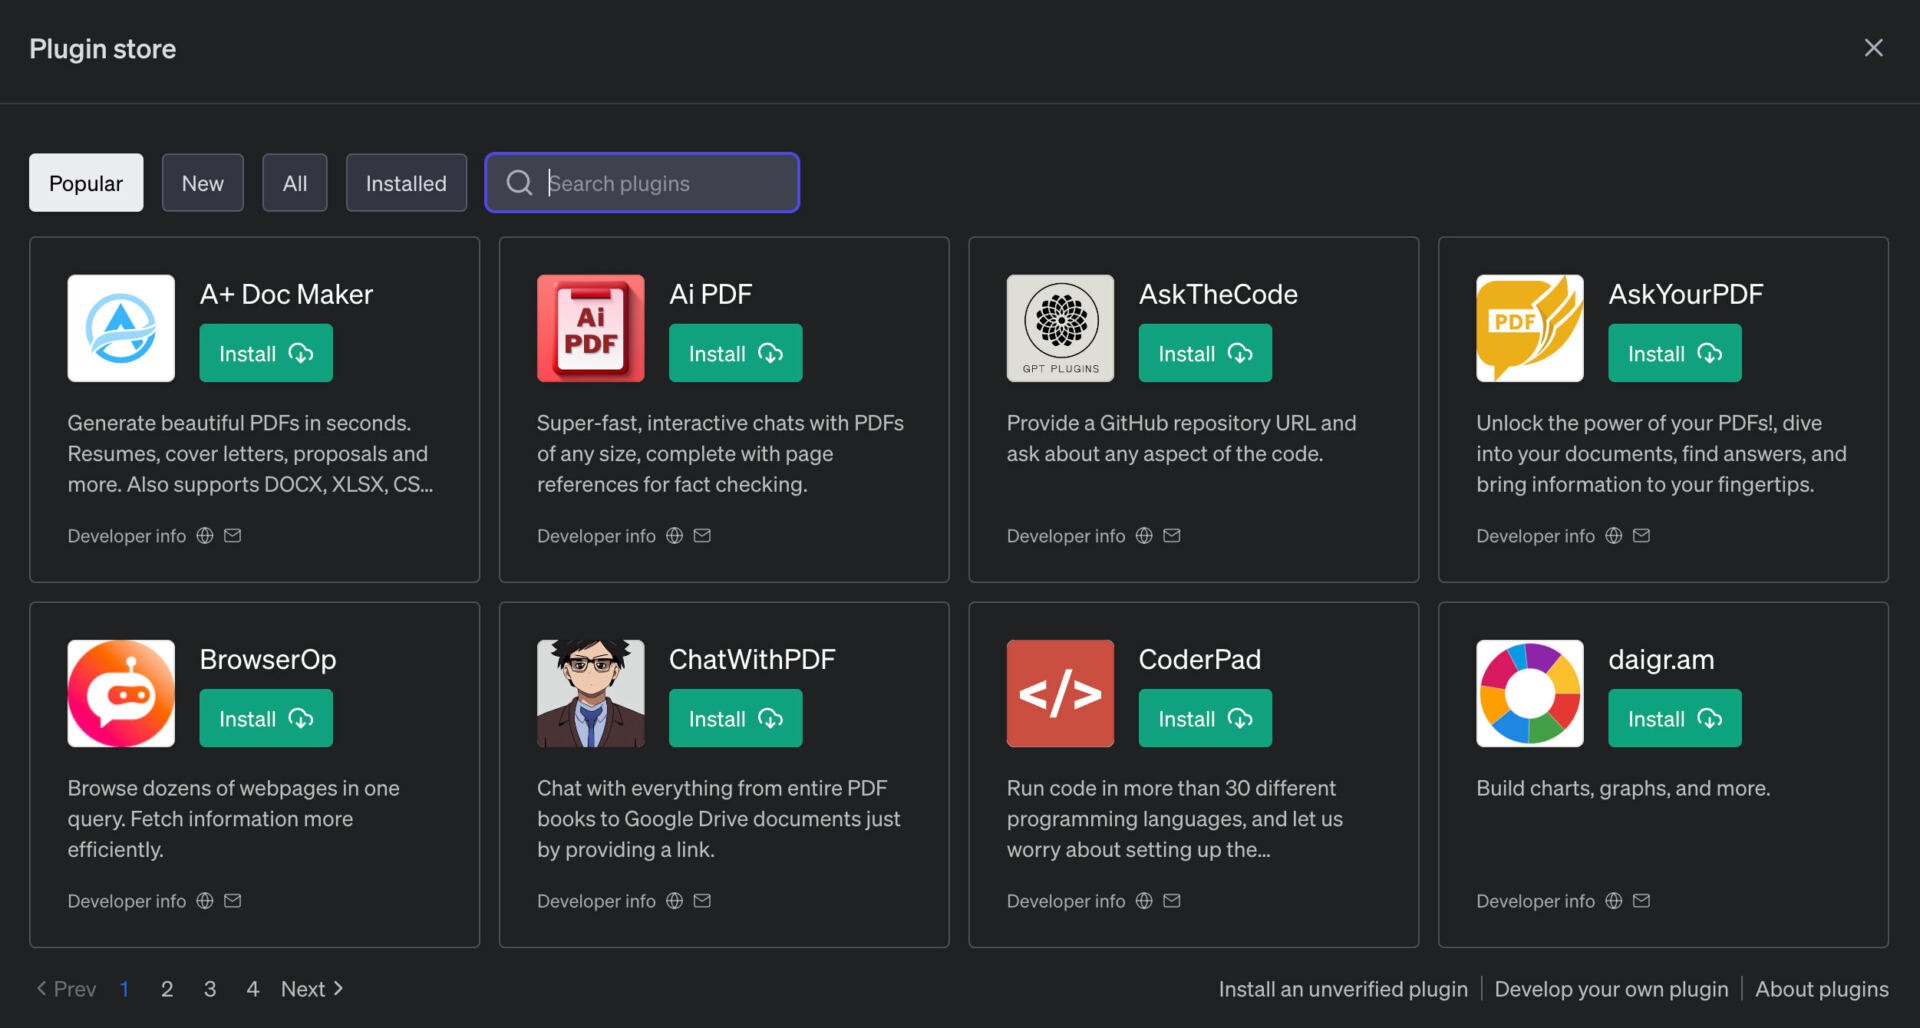The image size is (1920, 1028).
Task: Go to the Next page of plugins
Action: [x=313, y=989]
